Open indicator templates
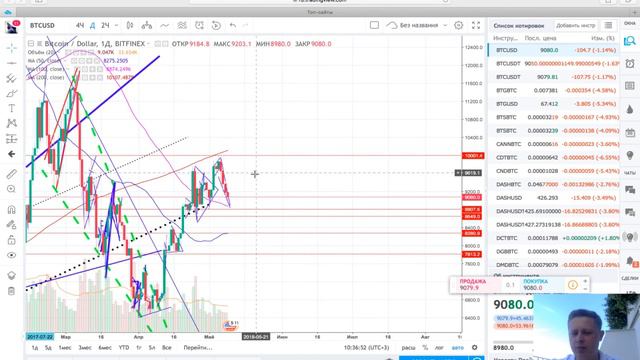 tap(182, 25)
